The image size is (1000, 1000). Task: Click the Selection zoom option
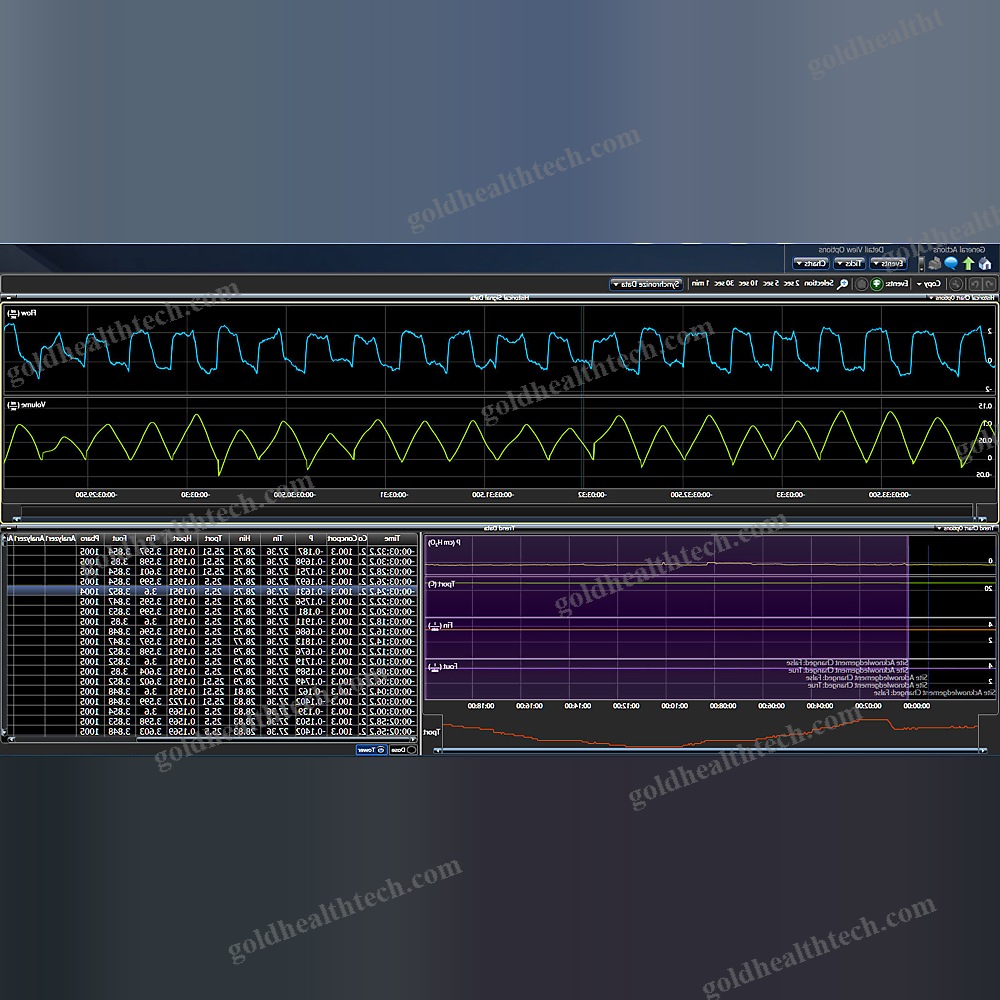point(819,283)
